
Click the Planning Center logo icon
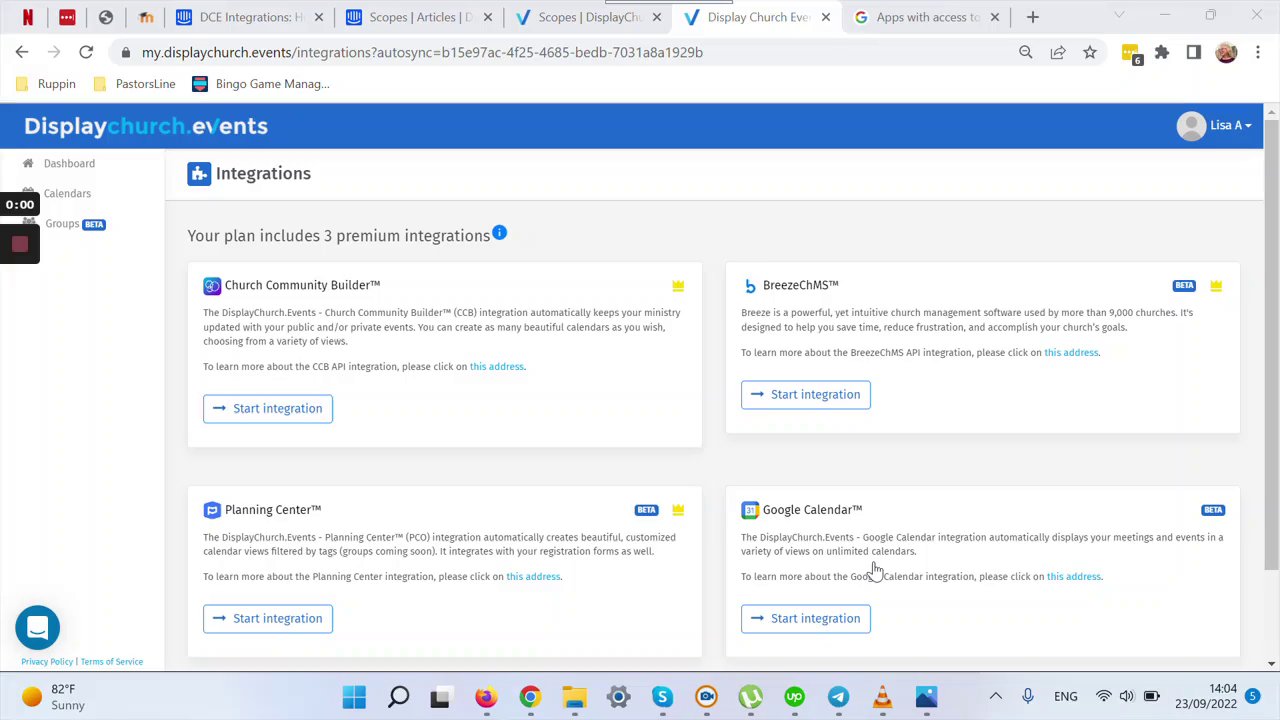point(212,510)
